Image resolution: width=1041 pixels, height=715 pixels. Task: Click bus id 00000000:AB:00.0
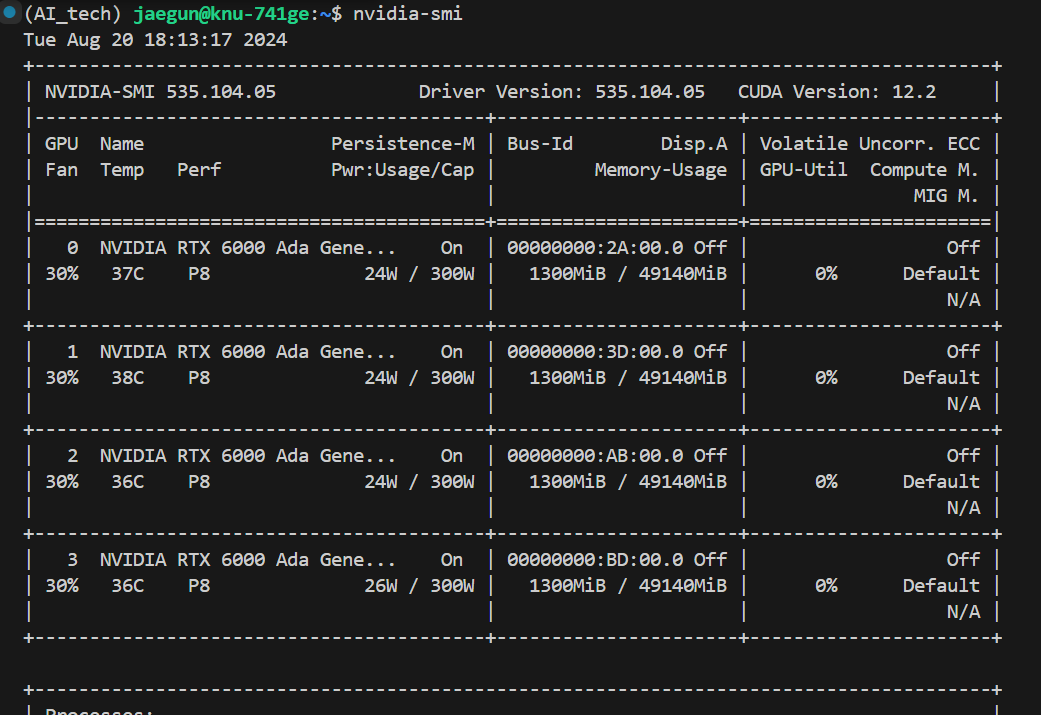tap(595, 456)
